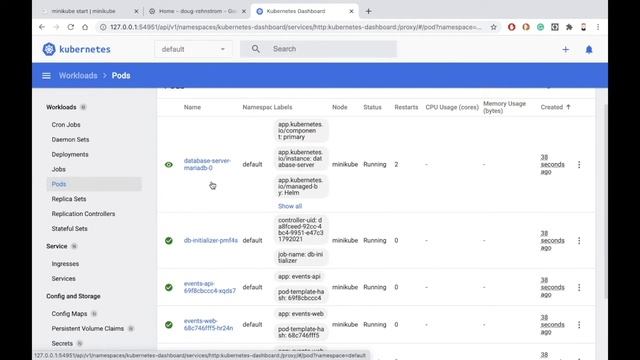Open Stateful Sets in sidebar
This screenshot has width=640, height=360.
(69, 229)
